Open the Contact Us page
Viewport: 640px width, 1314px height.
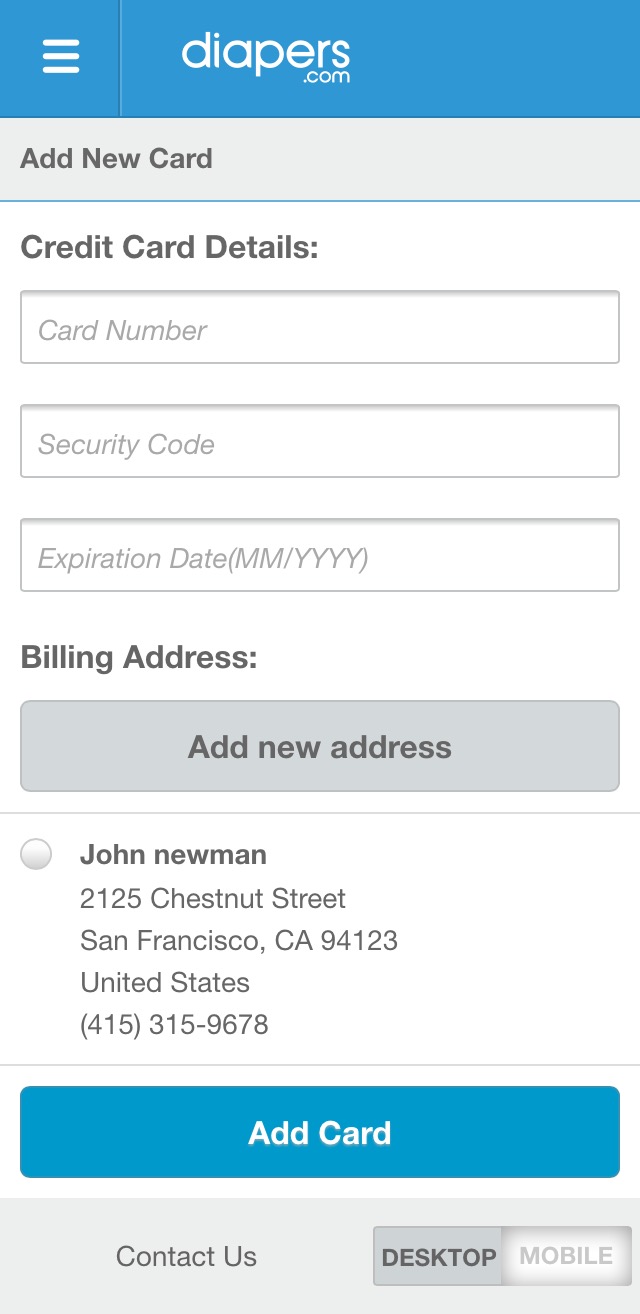coord(186,1255)
